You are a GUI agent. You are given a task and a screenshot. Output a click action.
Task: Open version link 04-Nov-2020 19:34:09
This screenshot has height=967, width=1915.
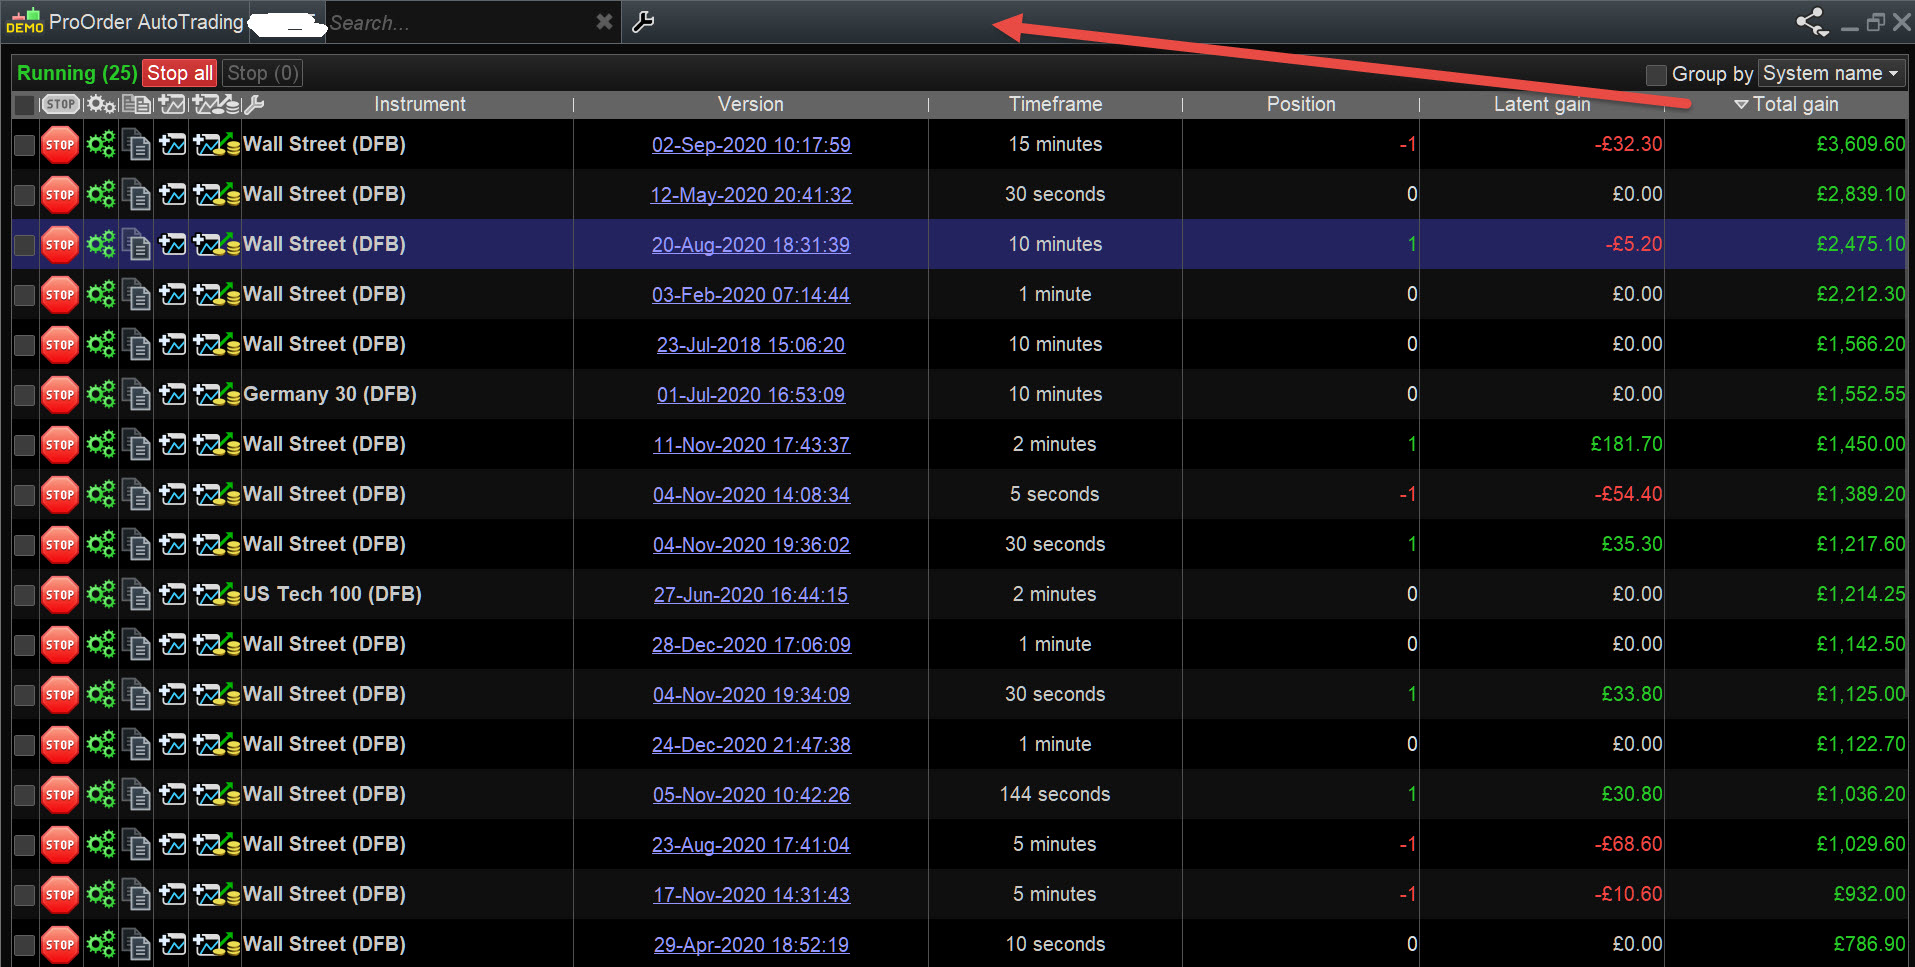751,695
